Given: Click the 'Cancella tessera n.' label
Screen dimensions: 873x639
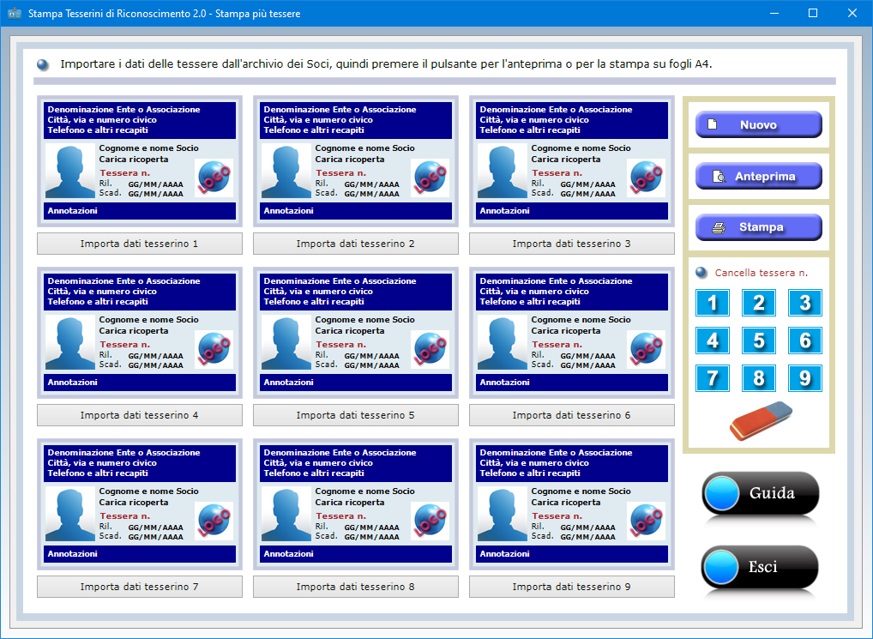Looking at the screenshot, I should coord(761,273).
